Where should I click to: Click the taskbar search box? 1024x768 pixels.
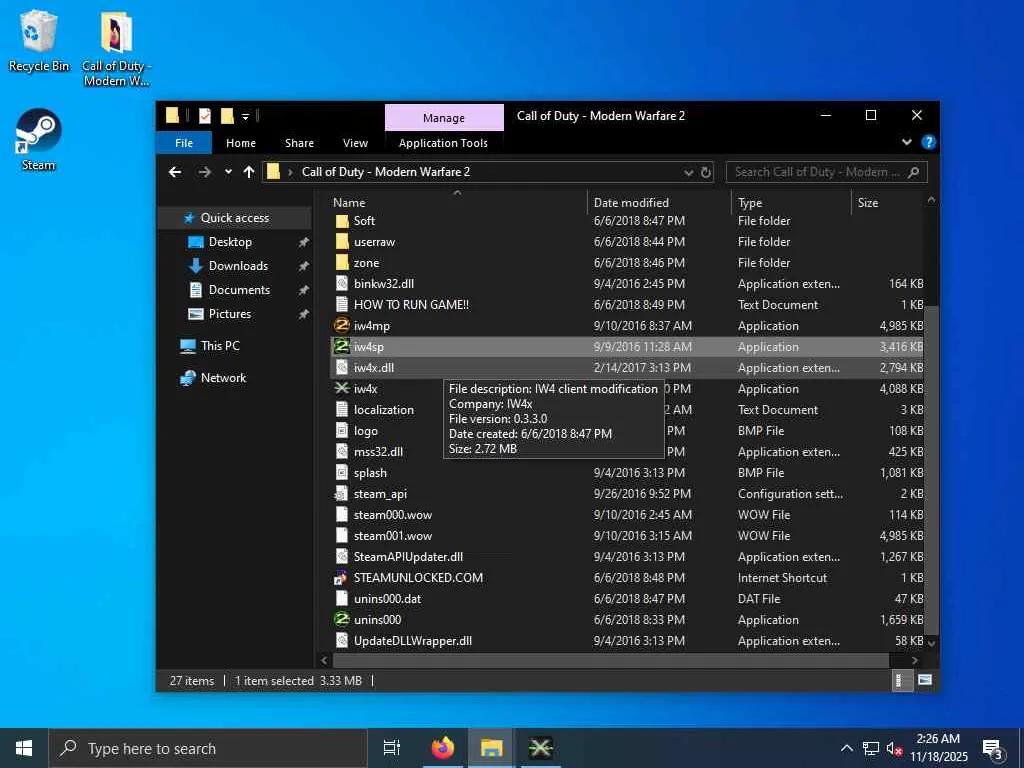(x=208, y=748)
